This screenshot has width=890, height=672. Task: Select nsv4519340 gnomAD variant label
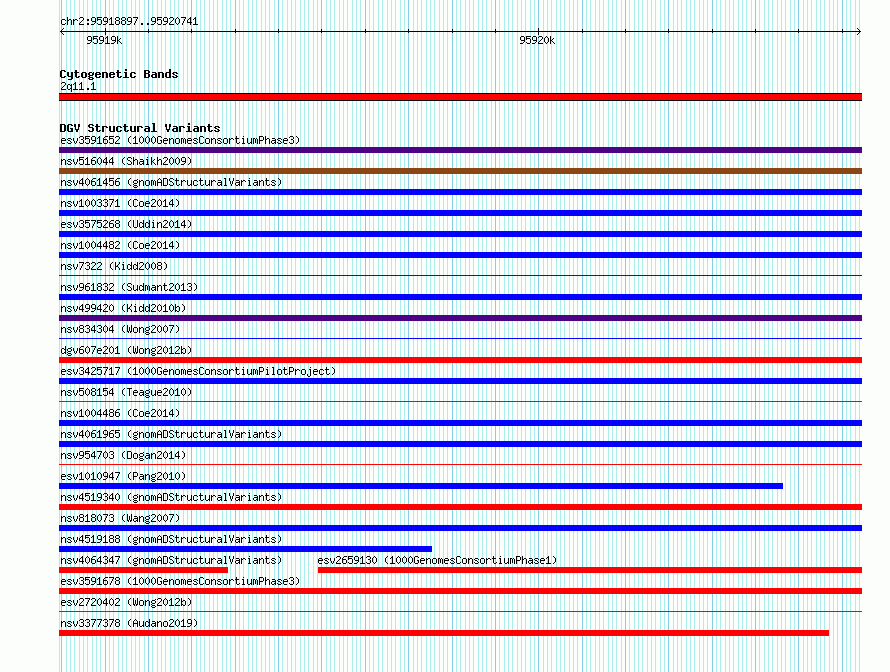point(171,497)
